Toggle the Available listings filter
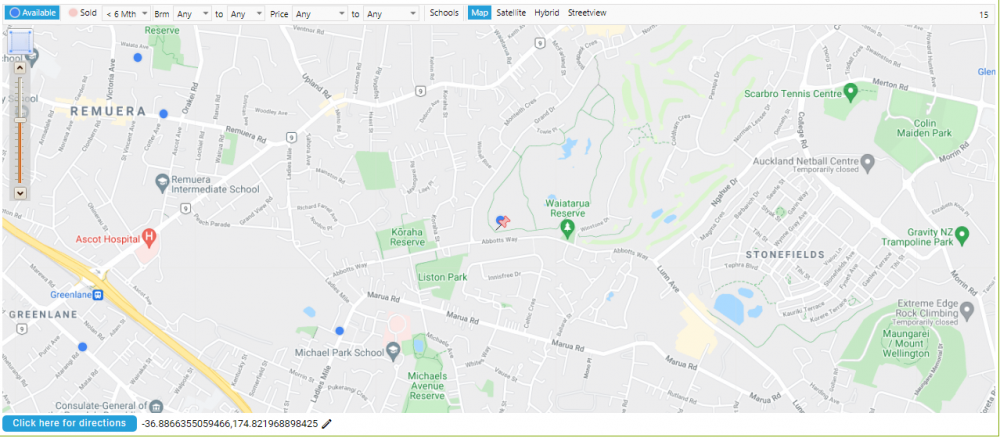This screenshot has height=438, width=1000. [33, 13]
